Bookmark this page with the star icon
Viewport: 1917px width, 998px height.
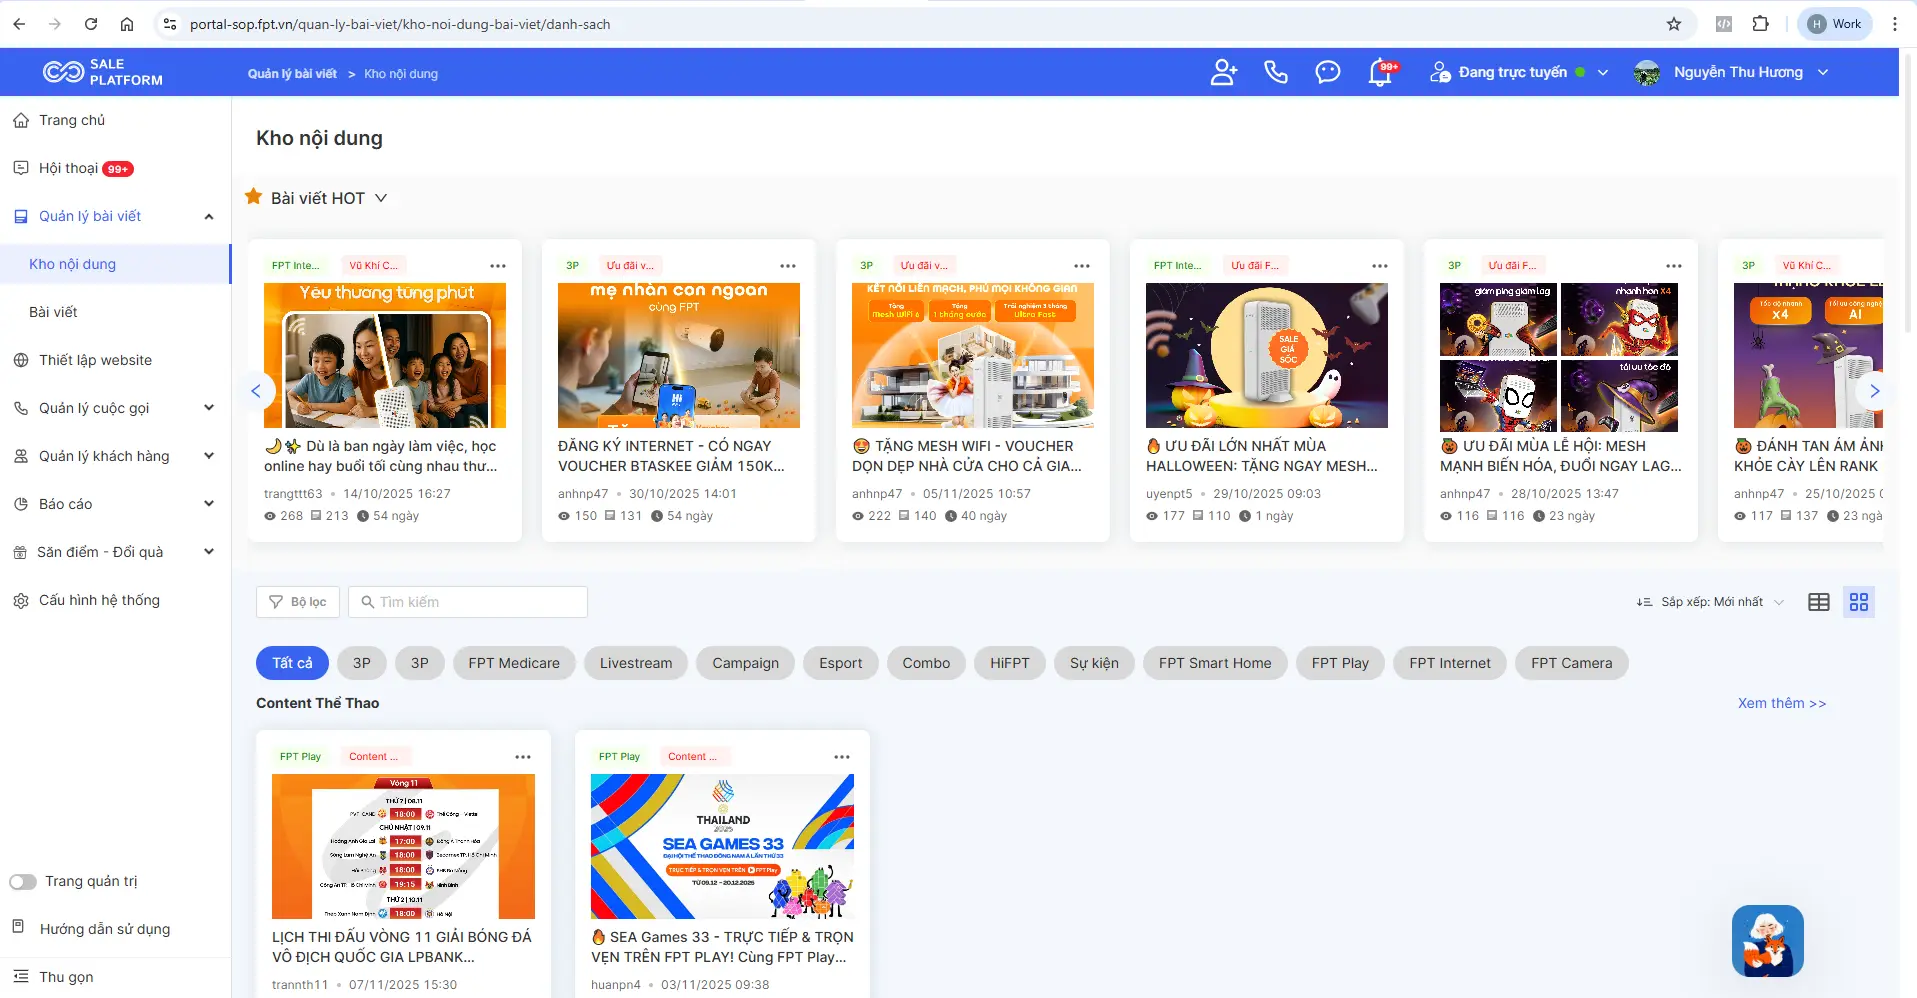[1673, 24]
